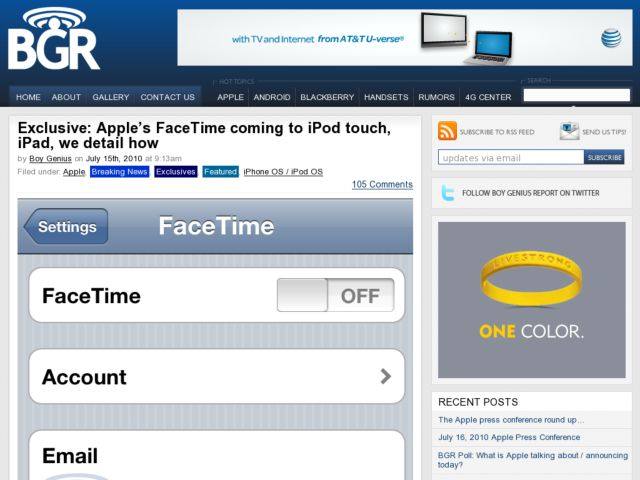Viewport: 640px width, 480px height.
Task: Click the site search input box
Action: pyautogui.click(x=576, y=96)
